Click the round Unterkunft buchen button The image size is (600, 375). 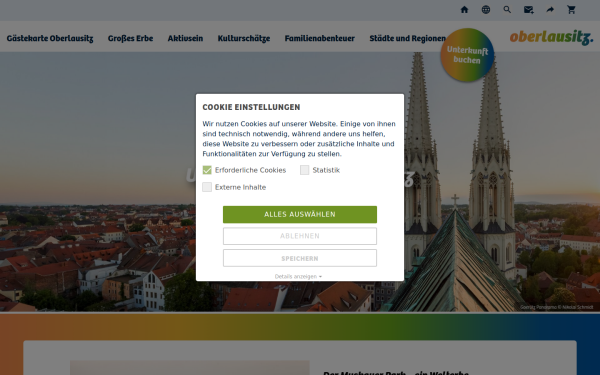pyautogui.click(x=467, y=55)
